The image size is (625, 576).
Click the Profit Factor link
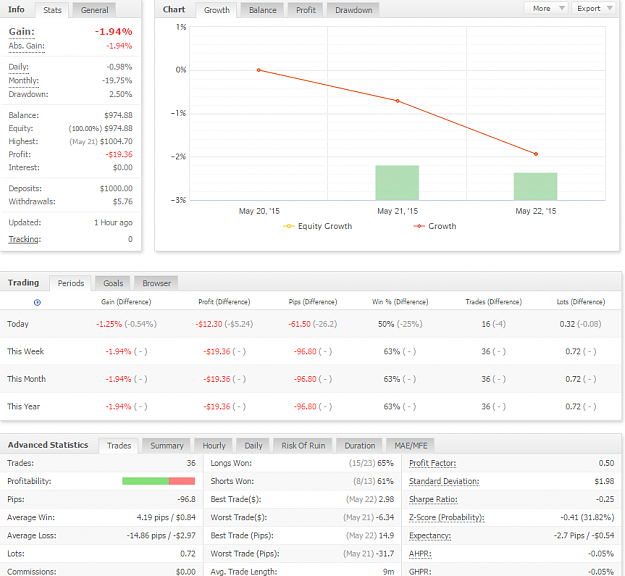(x=432, y=463)
